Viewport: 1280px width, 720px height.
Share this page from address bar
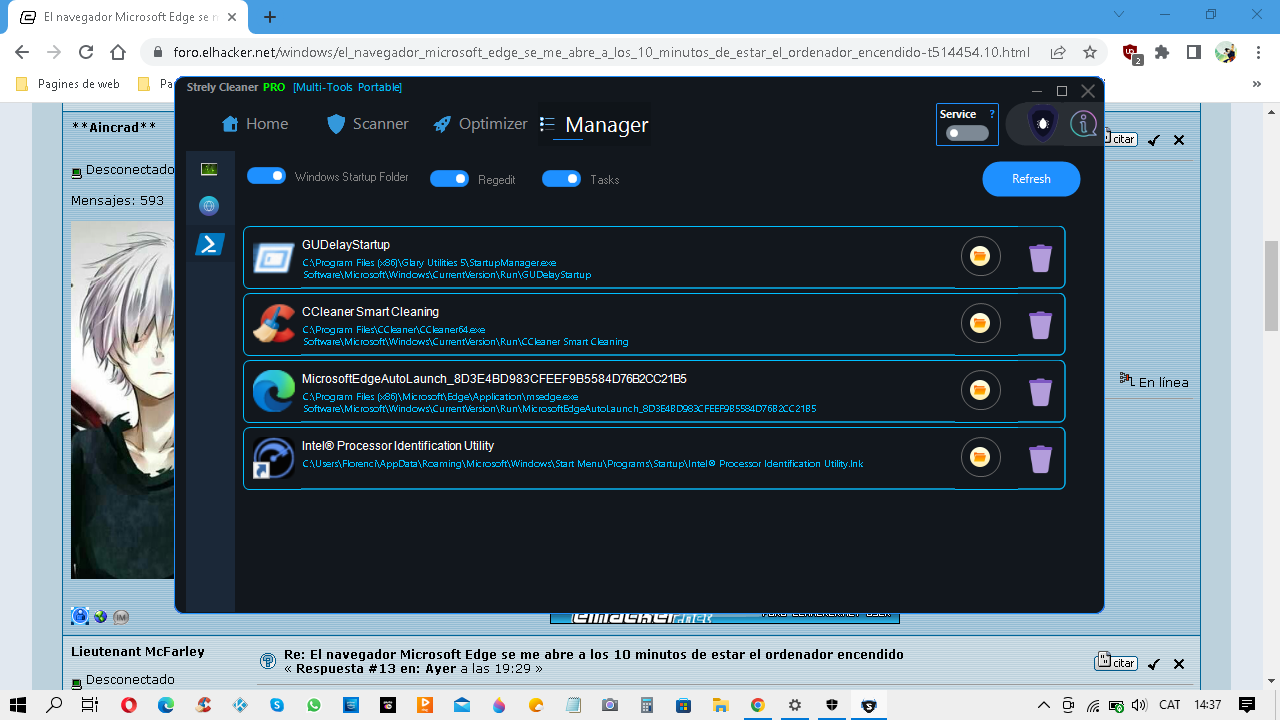(1058, 52)
